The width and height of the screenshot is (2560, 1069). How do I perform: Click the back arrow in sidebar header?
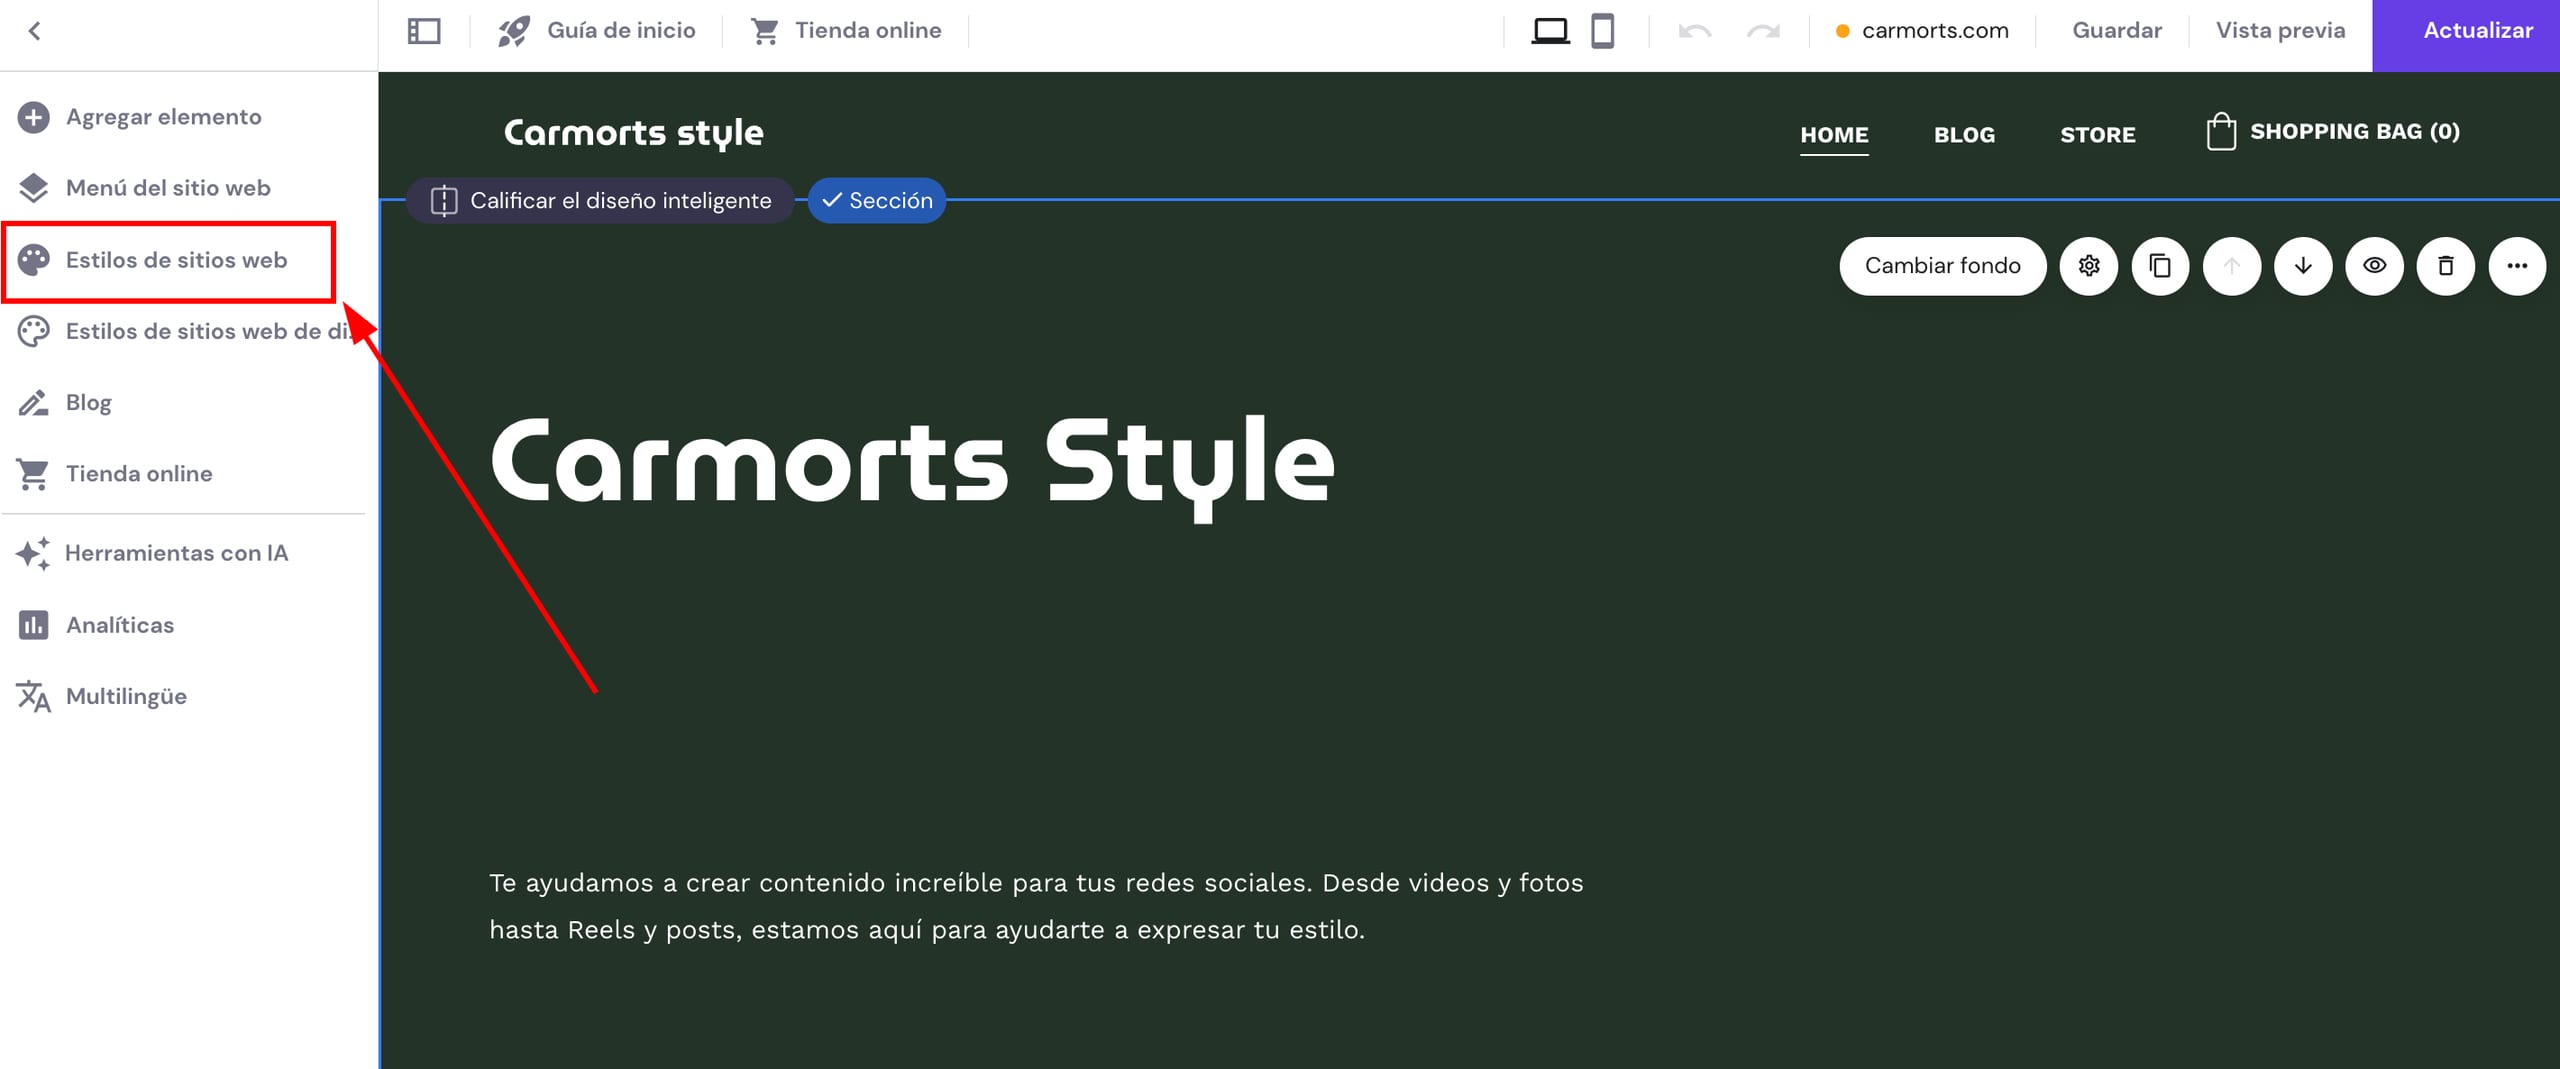[x=35, y=31]
